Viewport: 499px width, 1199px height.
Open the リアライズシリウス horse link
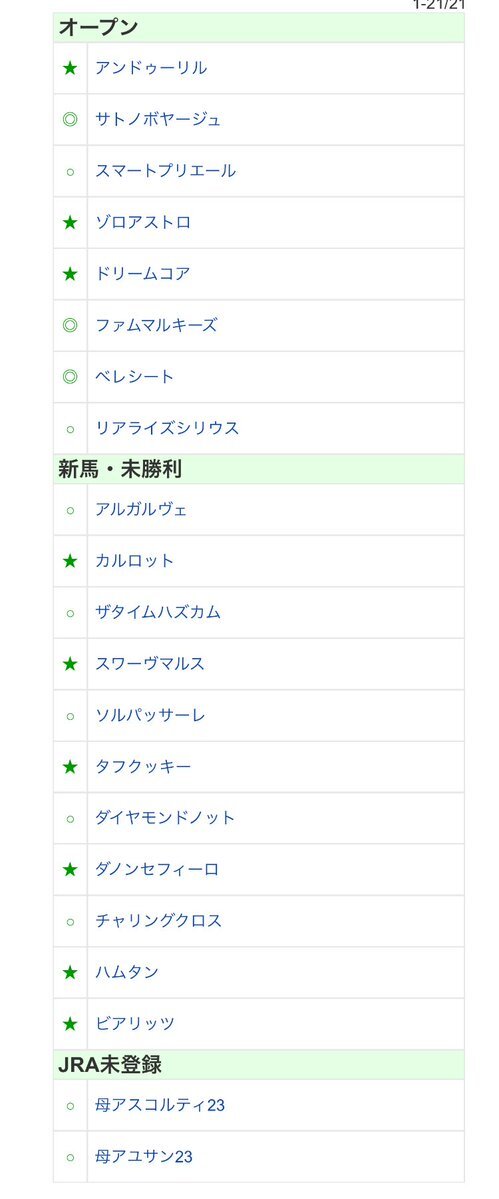(x=167, y=428)
